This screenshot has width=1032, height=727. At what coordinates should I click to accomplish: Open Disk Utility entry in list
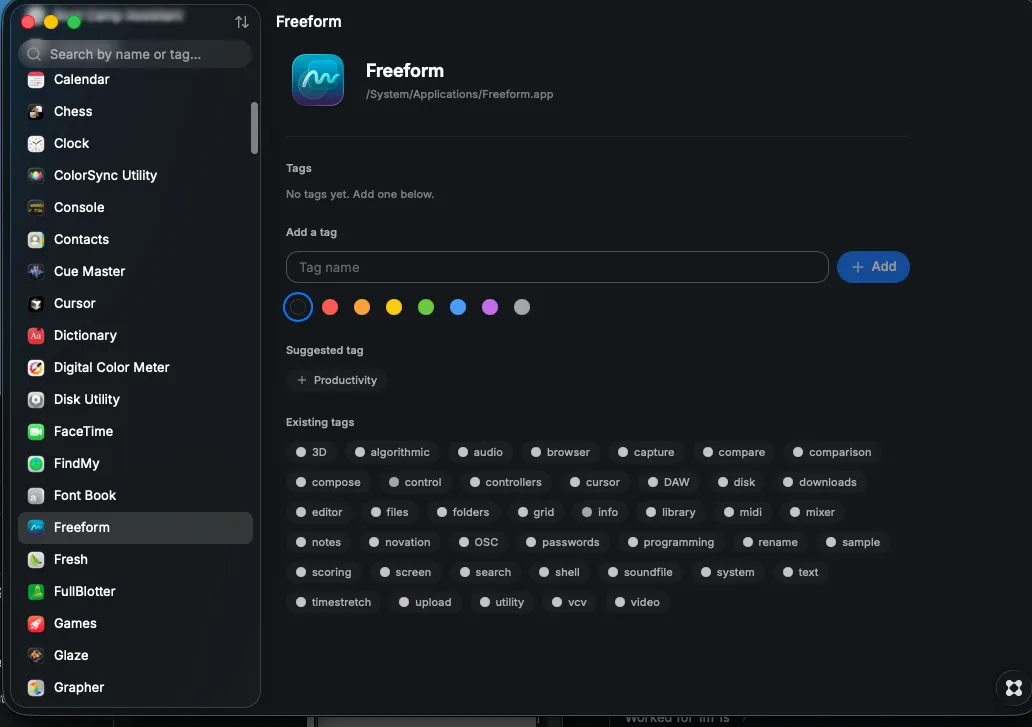(x=136, y=400)
